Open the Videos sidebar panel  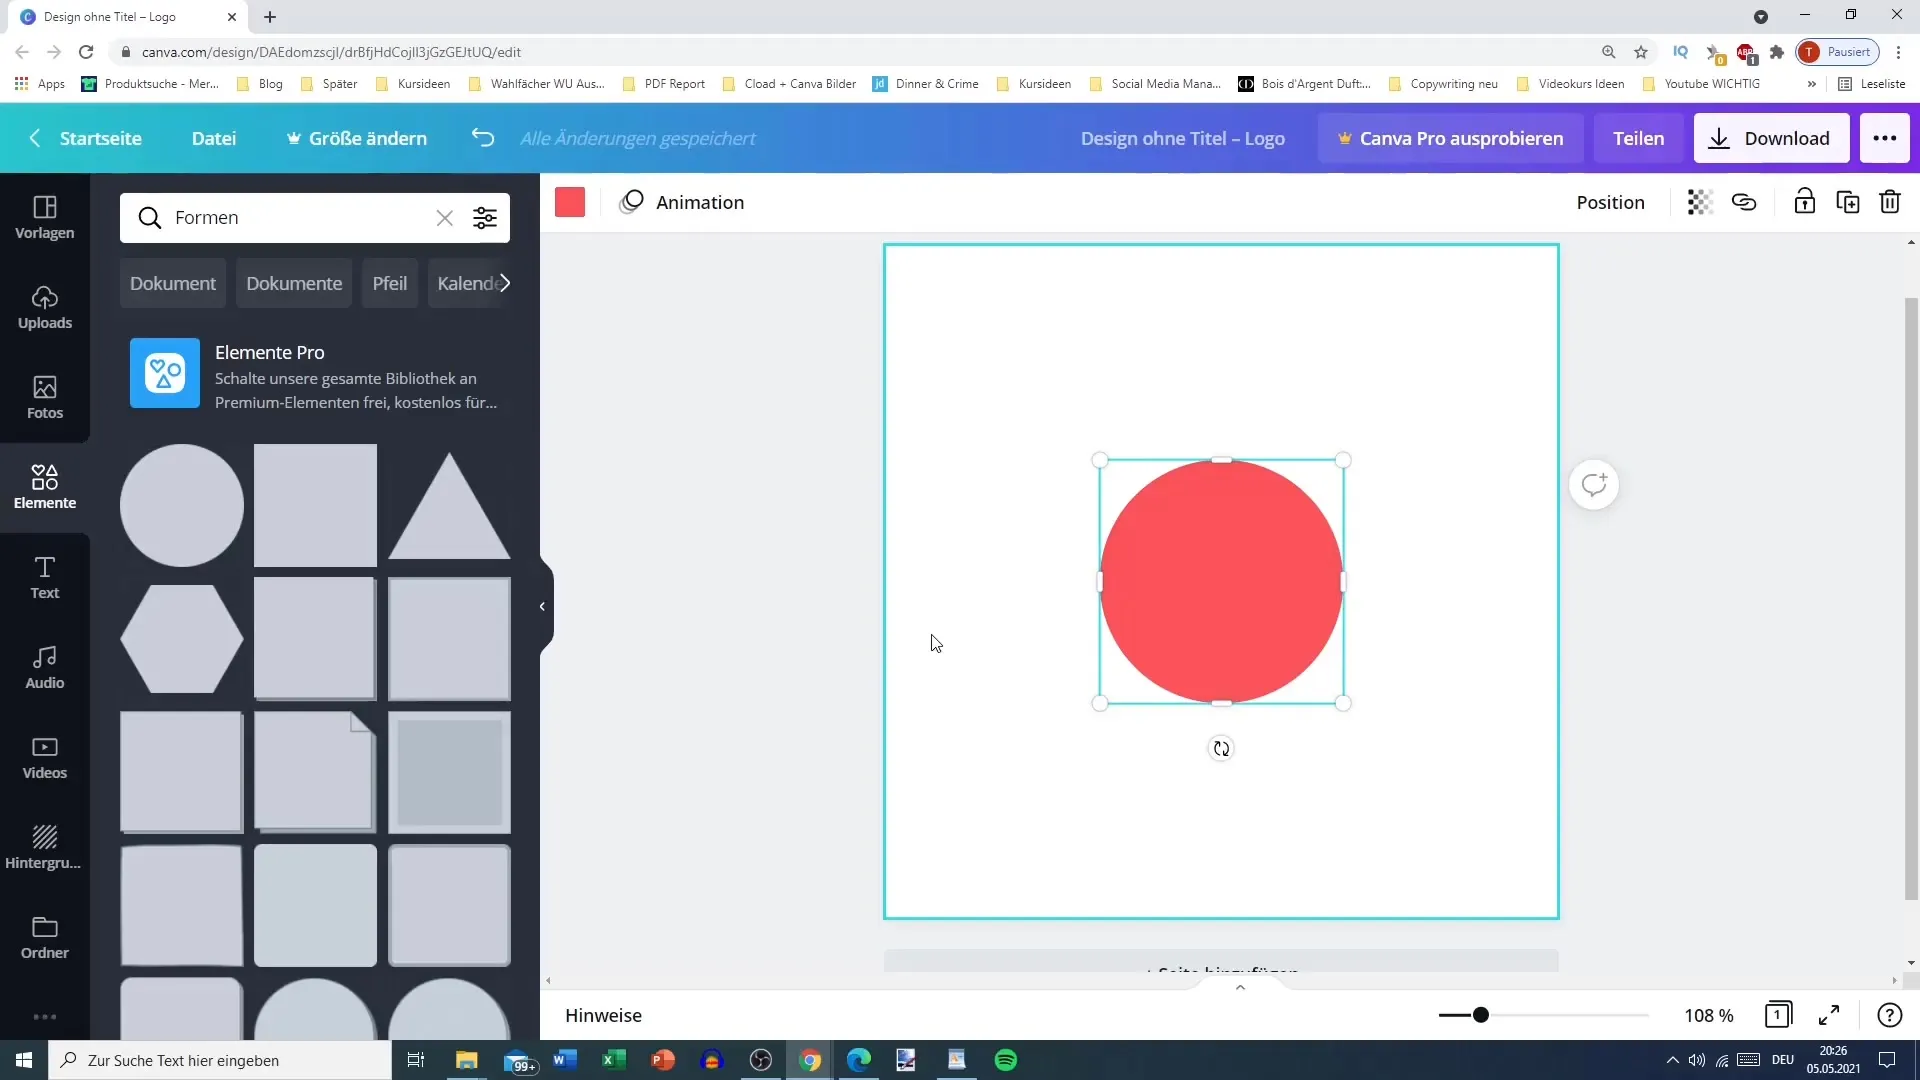(44, 757)
